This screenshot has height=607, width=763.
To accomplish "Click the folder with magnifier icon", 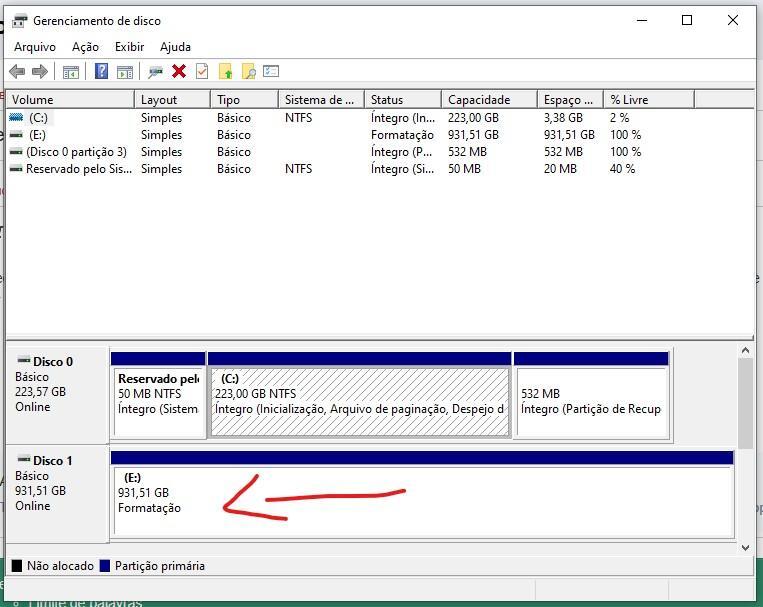I will (x=249, y=72).
